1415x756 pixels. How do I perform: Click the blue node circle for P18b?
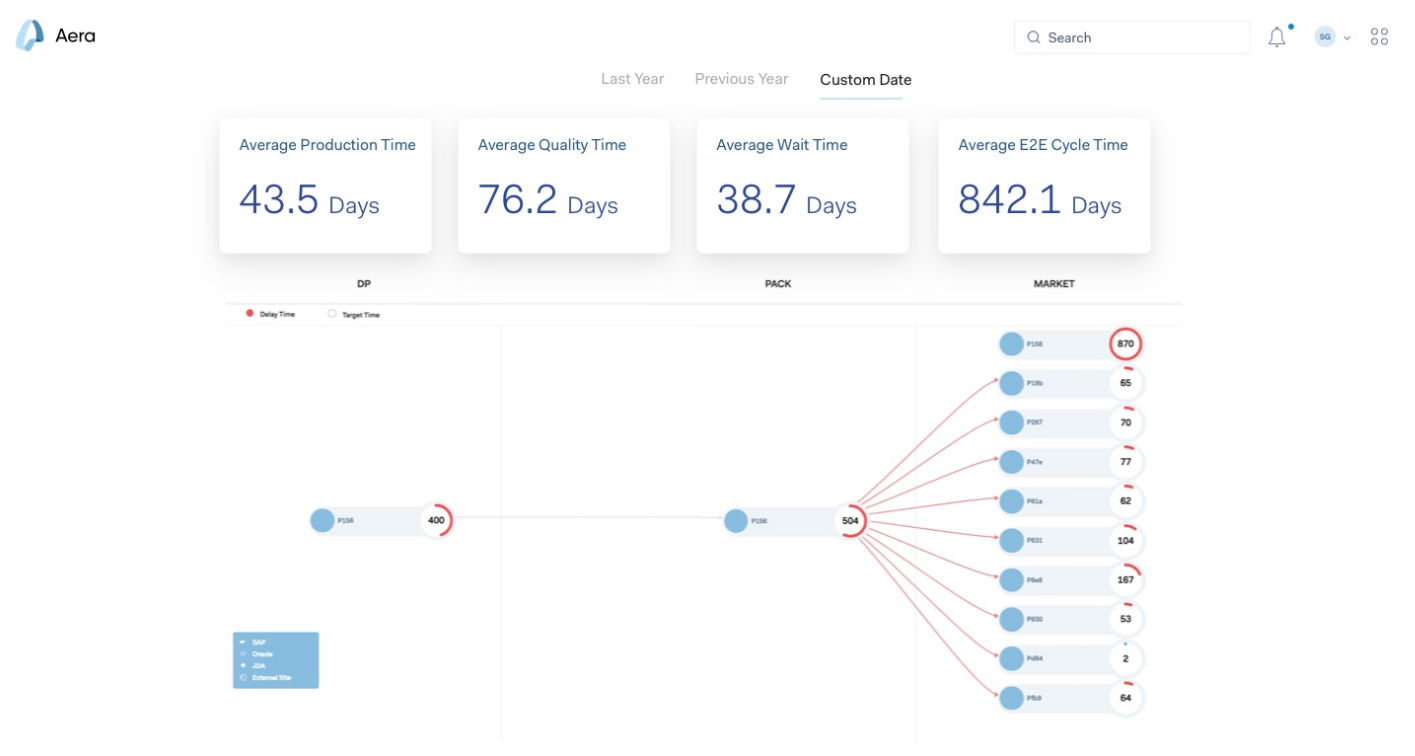pyautogui.click(x=1011, y=383)
